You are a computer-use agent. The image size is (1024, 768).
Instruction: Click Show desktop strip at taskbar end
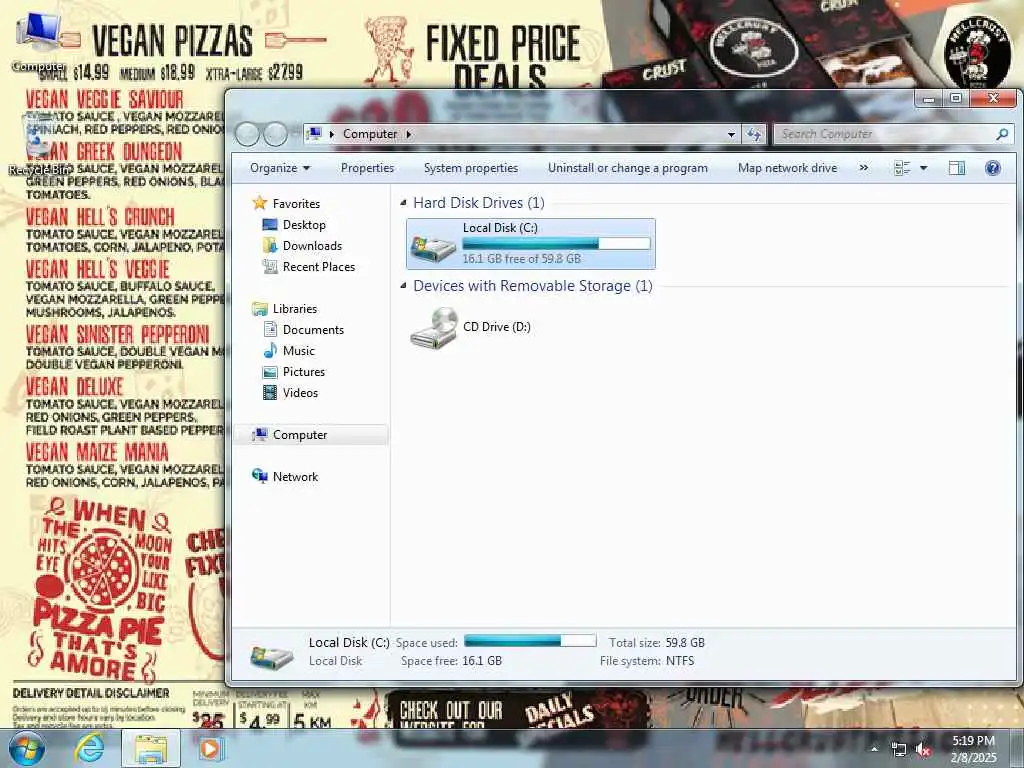1019,749
